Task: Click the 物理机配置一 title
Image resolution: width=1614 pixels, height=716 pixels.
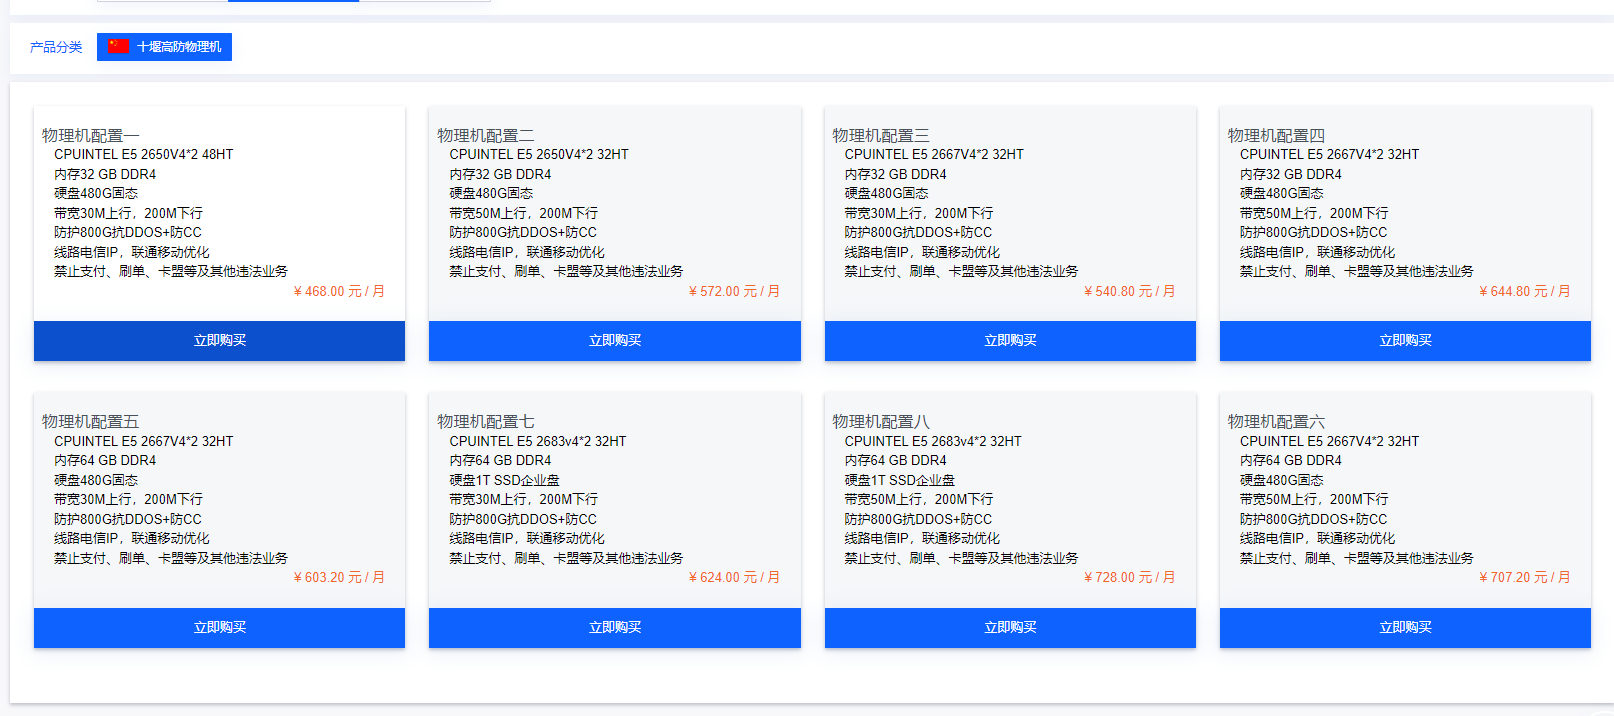Action: click(x=91, y=135)
